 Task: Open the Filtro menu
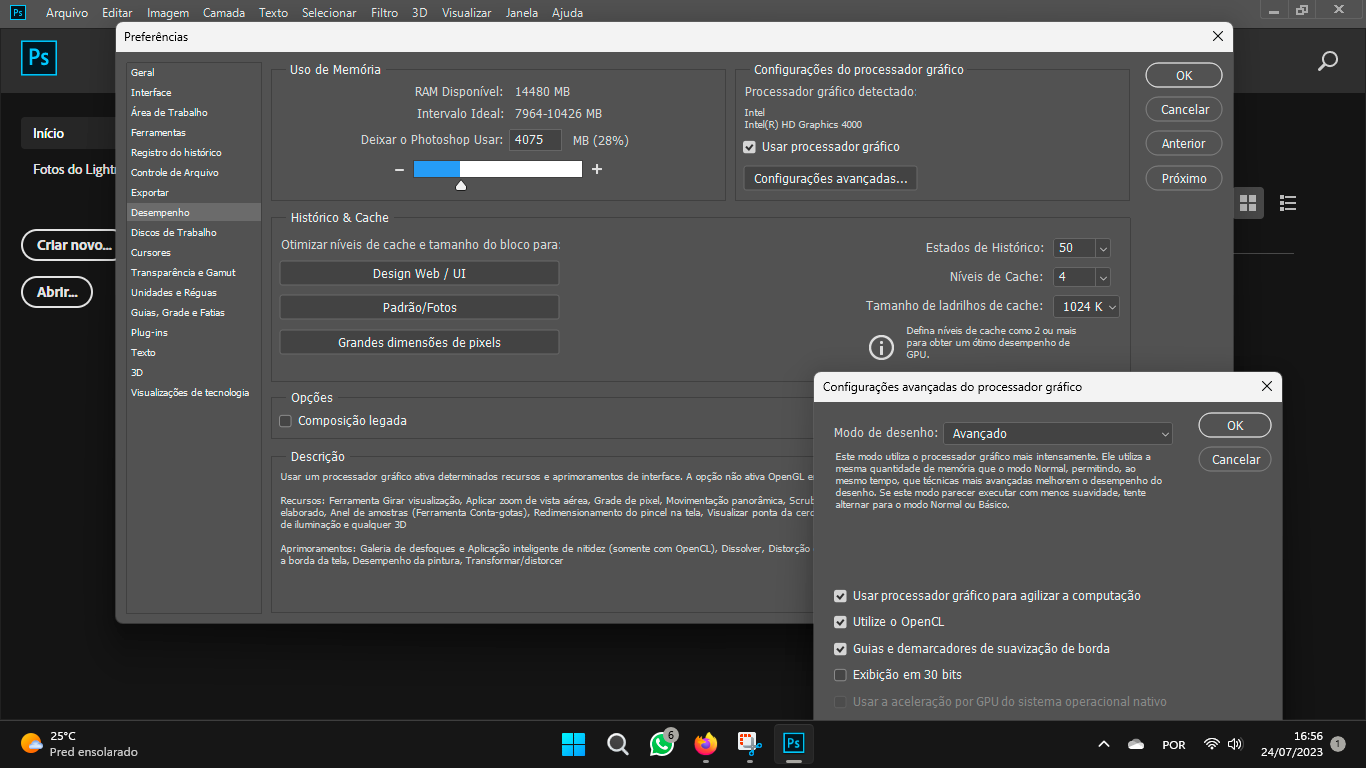point(384,13)
